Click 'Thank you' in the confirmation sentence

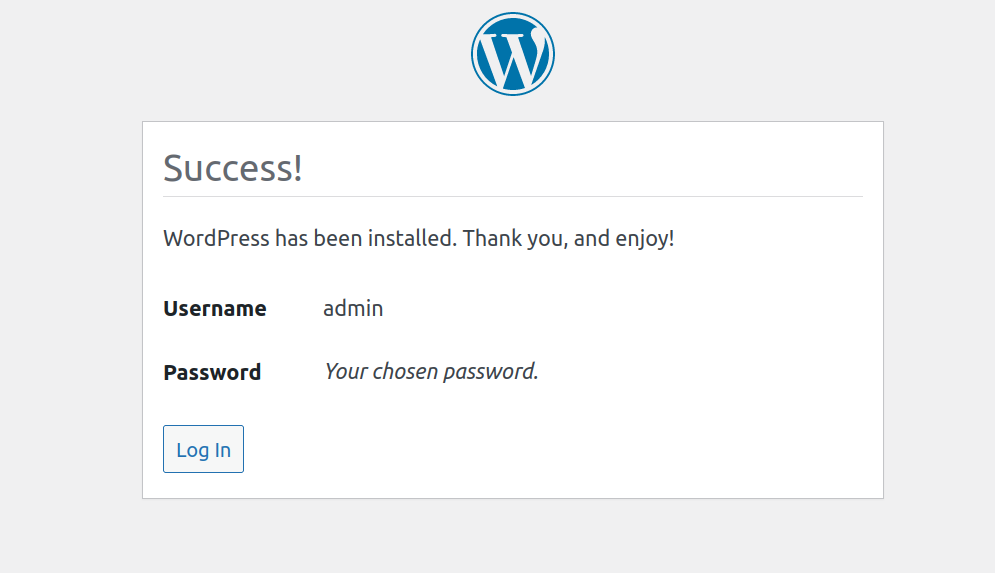click(x=512, y=239)
